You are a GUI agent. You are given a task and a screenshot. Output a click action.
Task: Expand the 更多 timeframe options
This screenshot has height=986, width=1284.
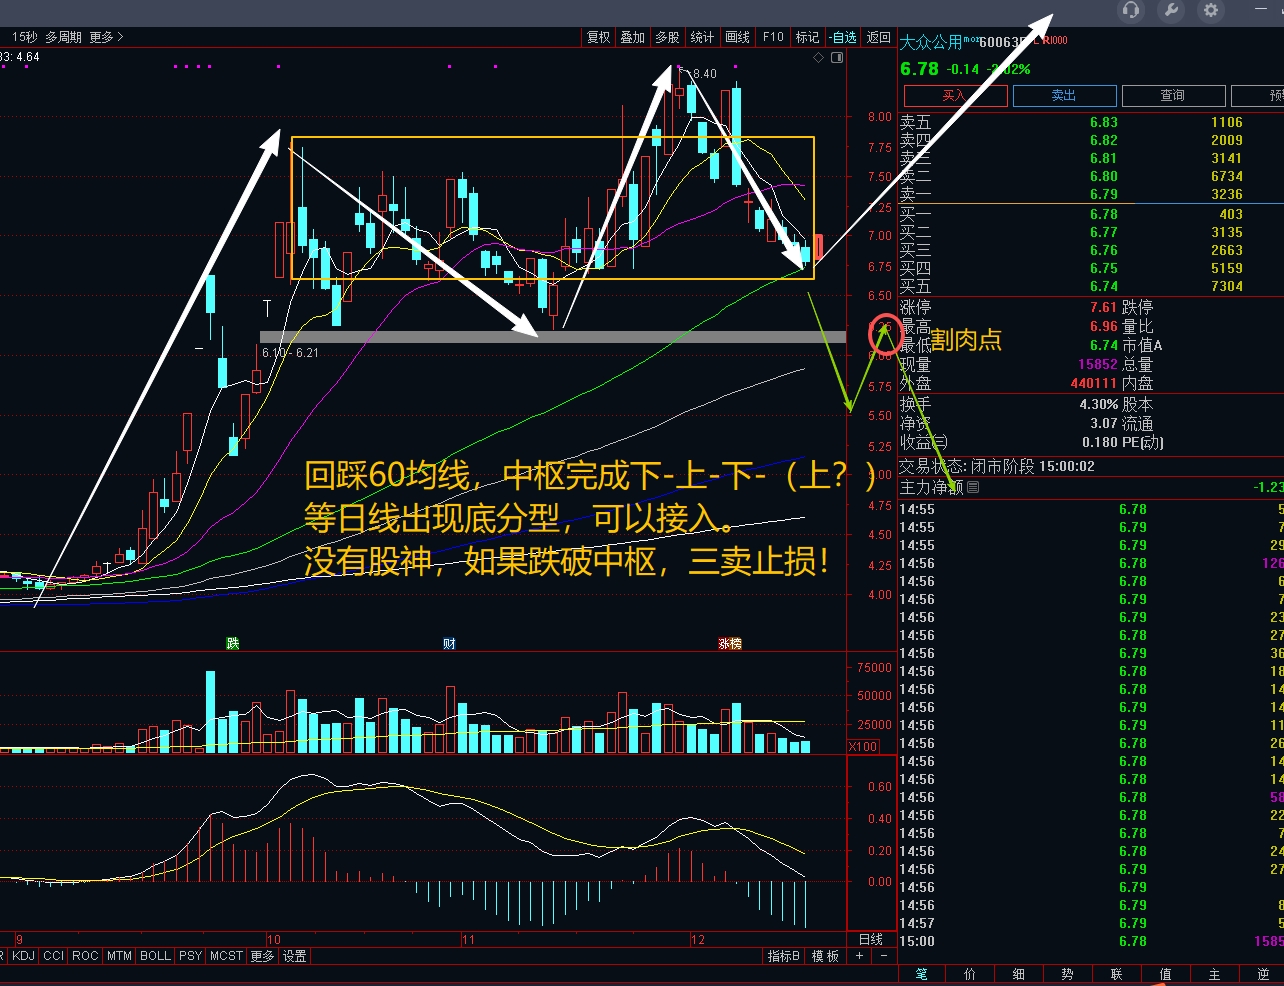(x=106, y=37)
